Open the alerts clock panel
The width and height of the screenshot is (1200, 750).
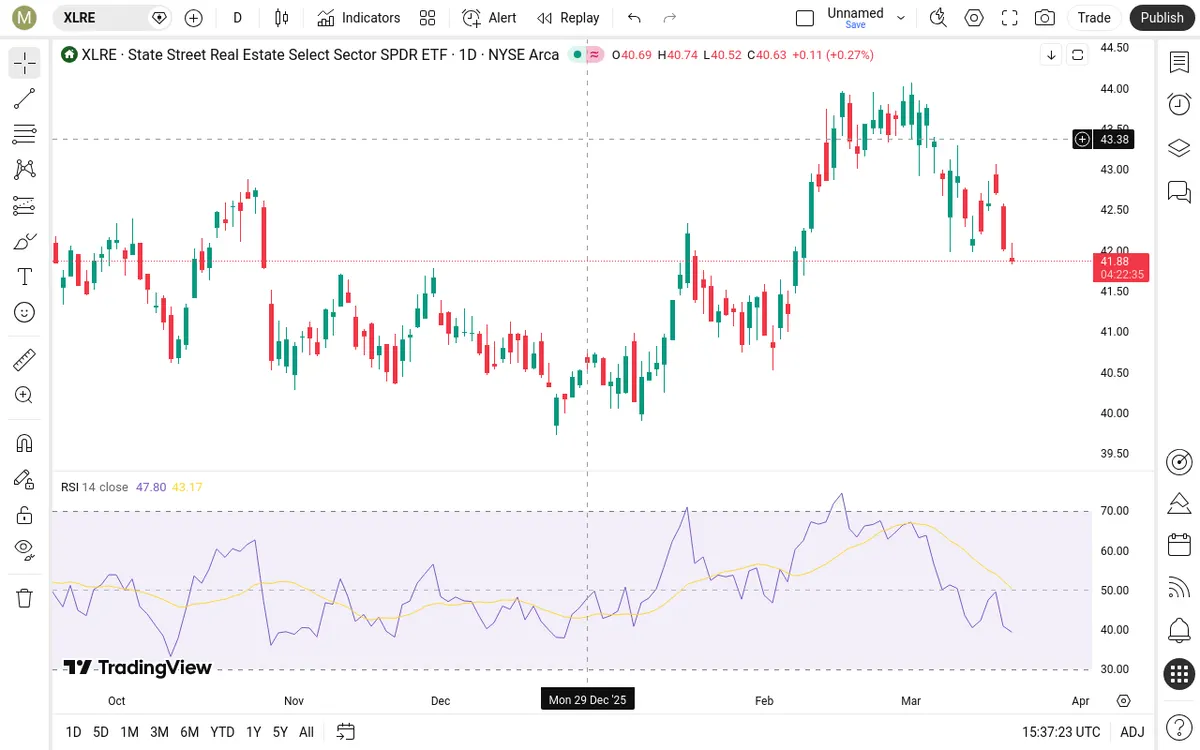pyautogui.click(x=1179, y=104)
